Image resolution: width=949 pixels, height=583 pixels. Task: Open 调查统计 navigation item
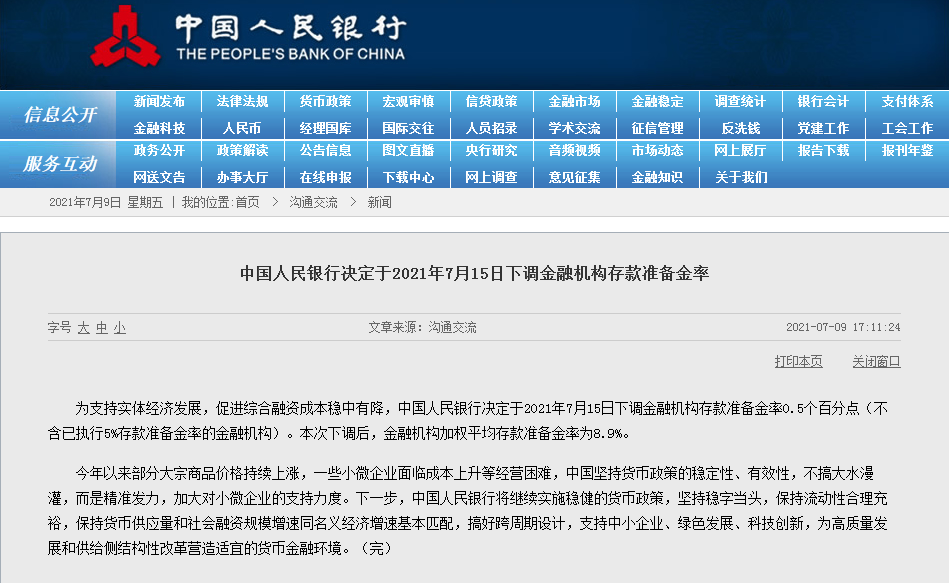point(740,101)
